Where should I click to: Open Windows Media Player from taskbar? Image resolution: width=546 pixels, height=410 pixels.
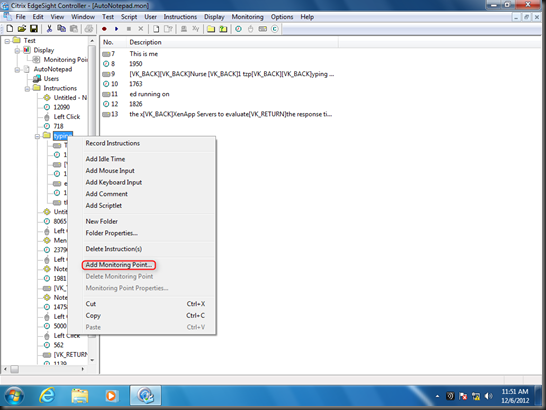[111, 396]
